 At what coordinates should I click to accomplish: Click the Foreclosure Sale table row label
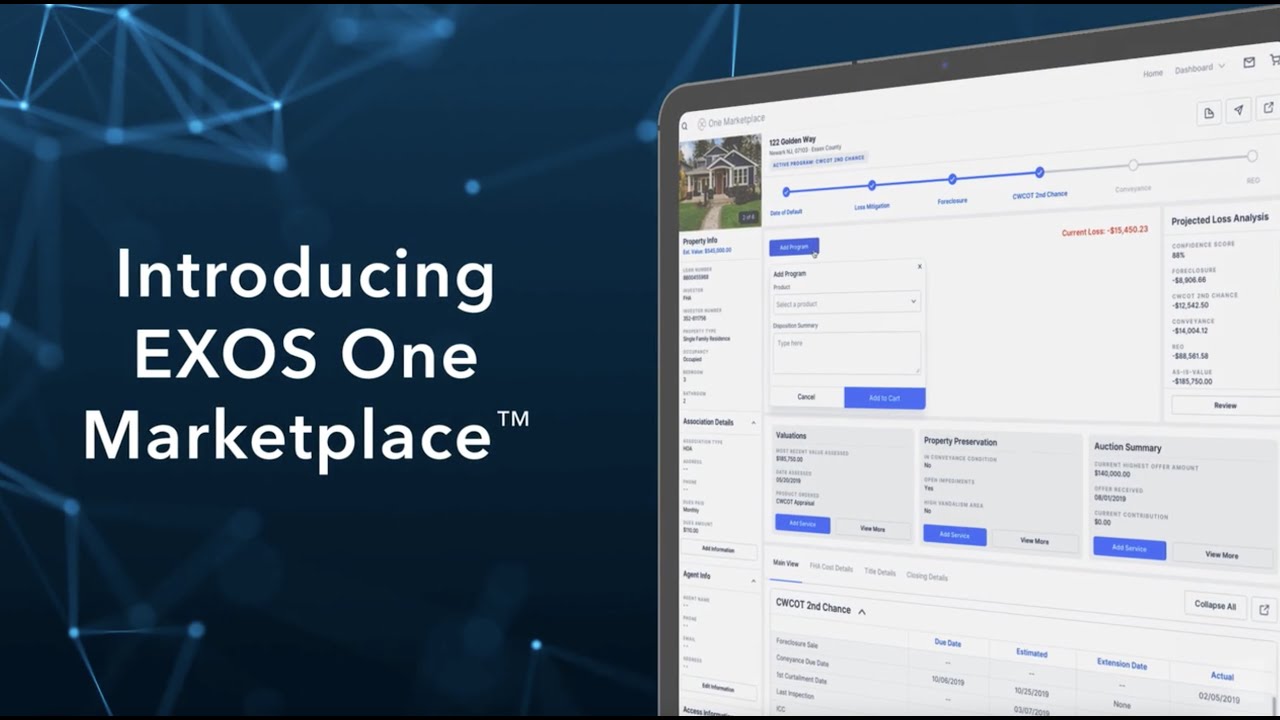797,644
